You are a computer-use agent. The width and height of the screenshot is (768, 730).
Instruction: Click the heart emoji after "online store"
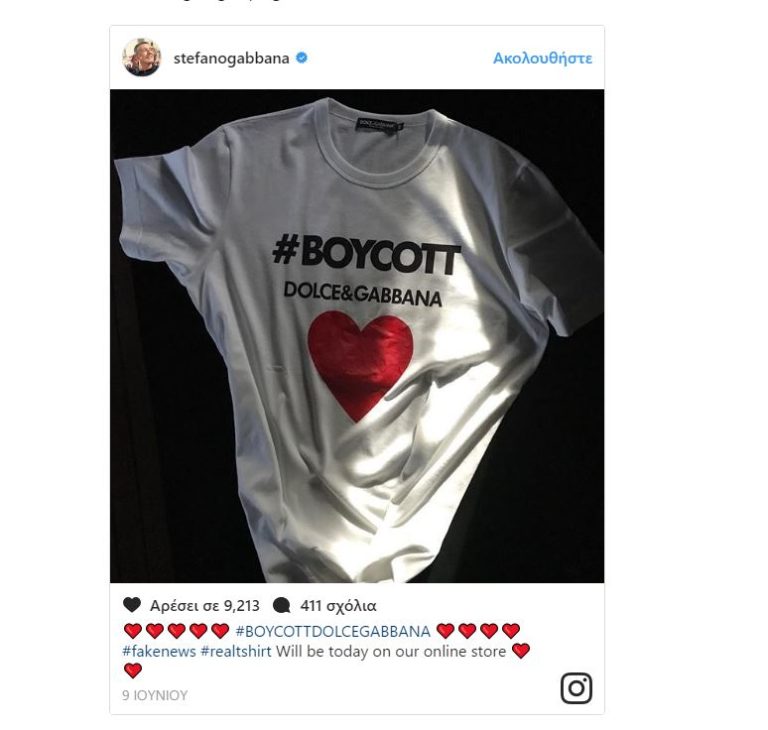520,651
